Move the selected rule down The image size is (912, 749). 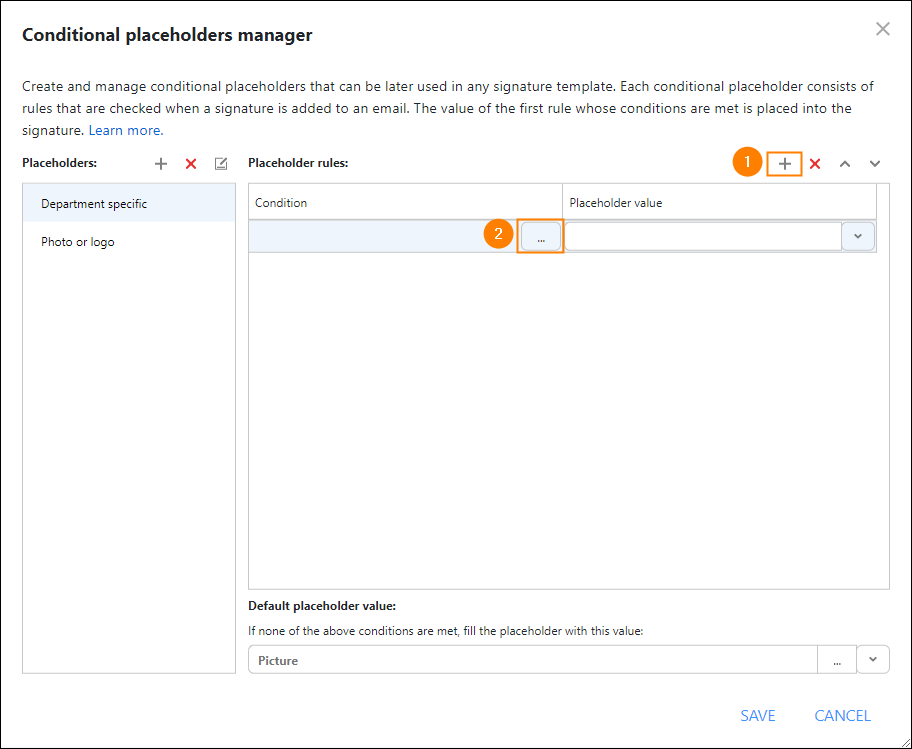[875, 162]
